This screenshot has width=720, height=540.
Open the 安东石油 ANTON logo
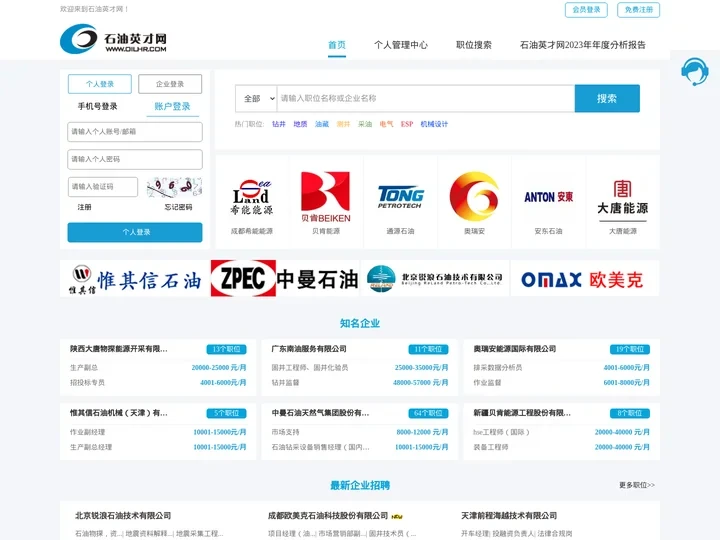[x=548, y=197]
